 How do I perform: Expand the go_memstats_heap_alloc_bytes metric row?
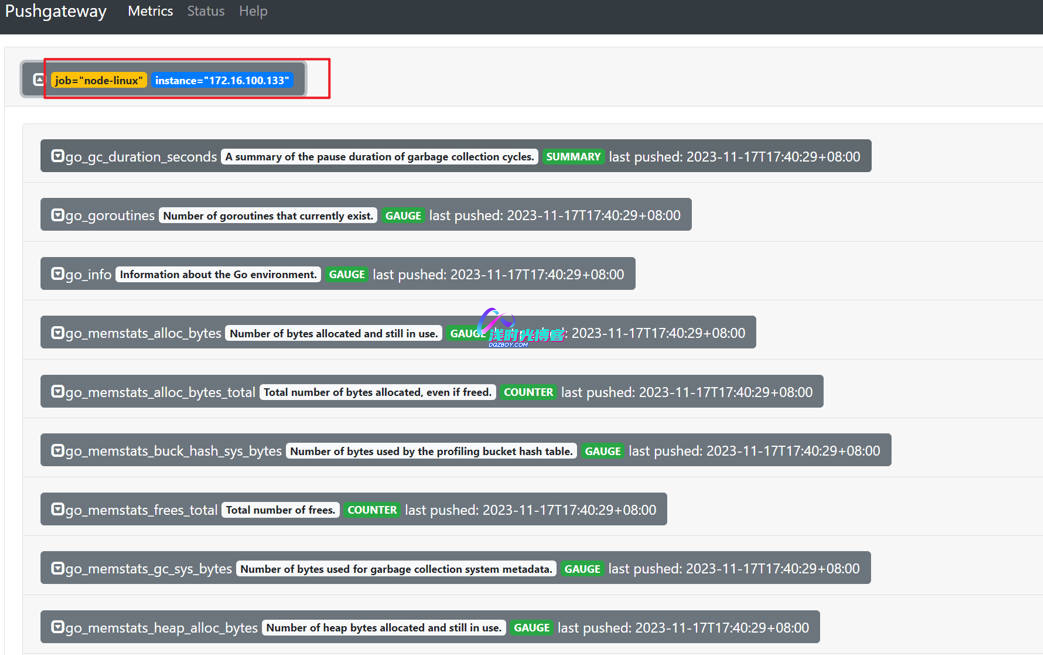point(58,628)
